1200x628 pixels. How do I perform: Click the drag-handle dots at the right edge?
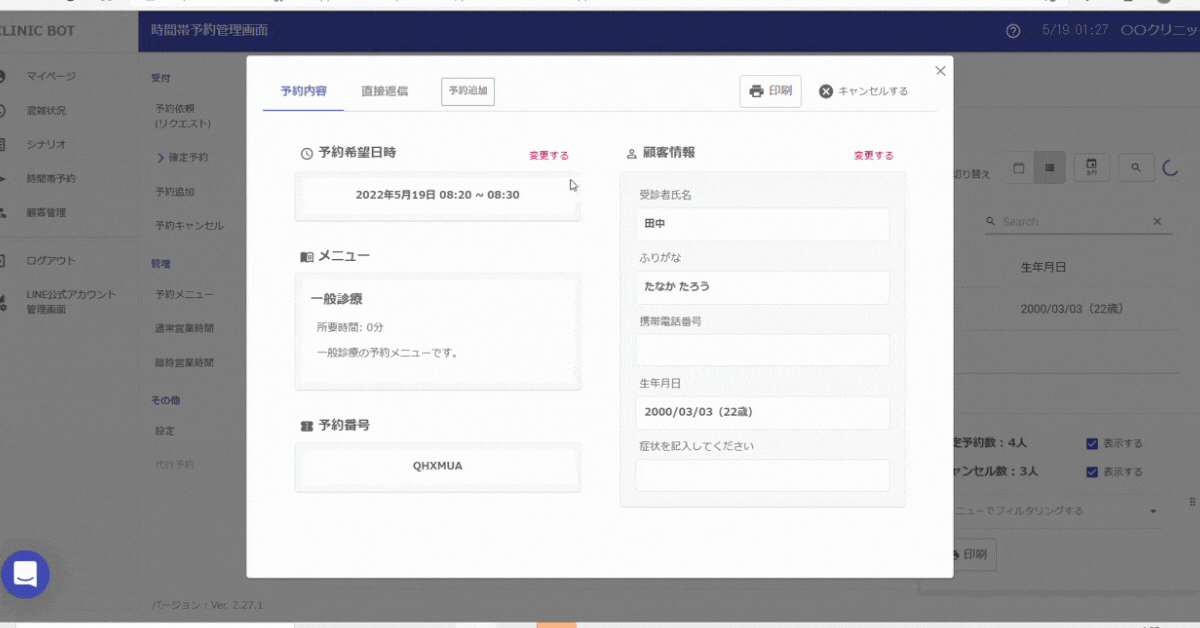(x=1192, y=501)
